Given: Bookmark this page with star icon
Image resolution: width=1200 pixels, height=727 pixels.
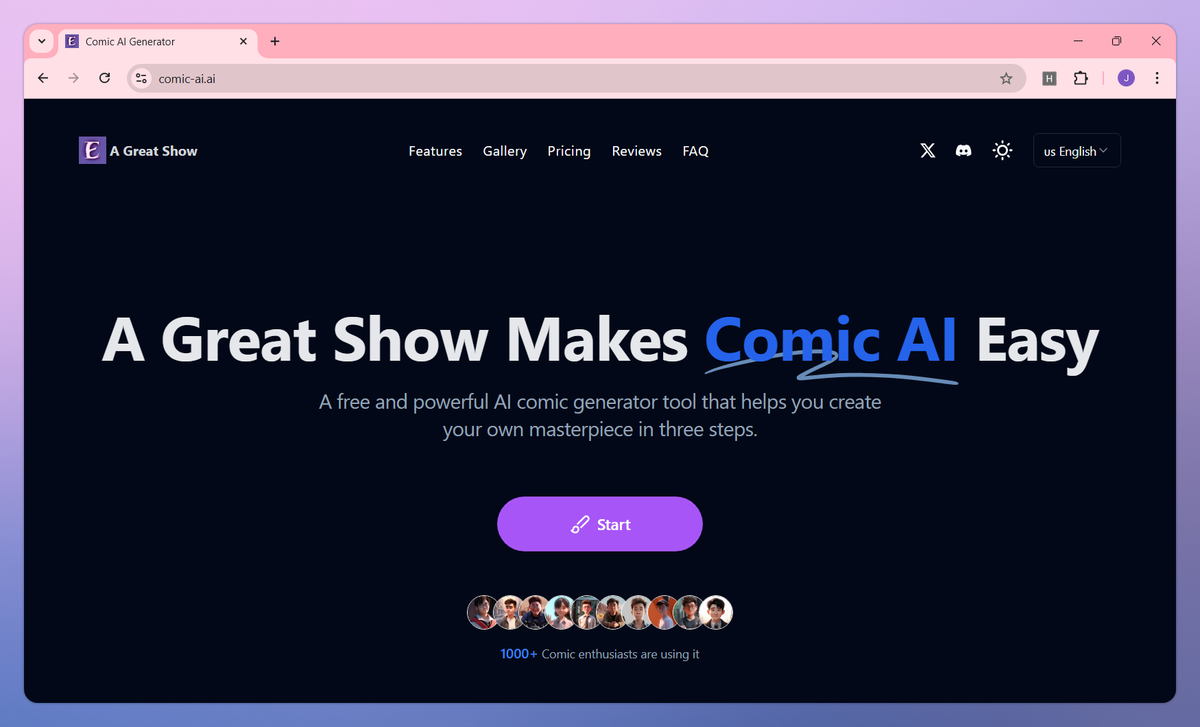Looking at the screenshot, I should [x=1006, y=78].
